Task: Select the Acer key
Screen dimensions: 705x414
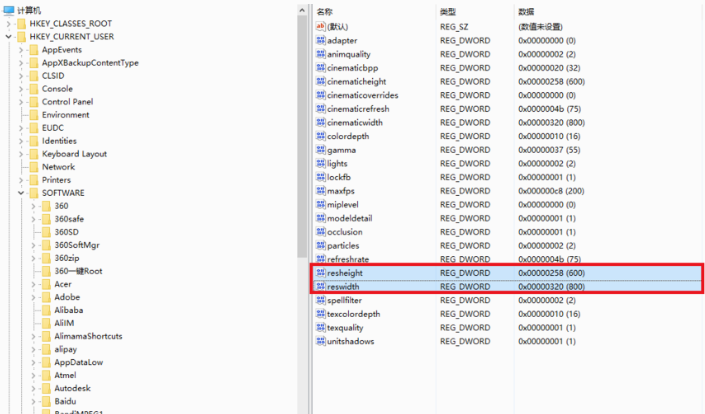Action: point(63,284)
